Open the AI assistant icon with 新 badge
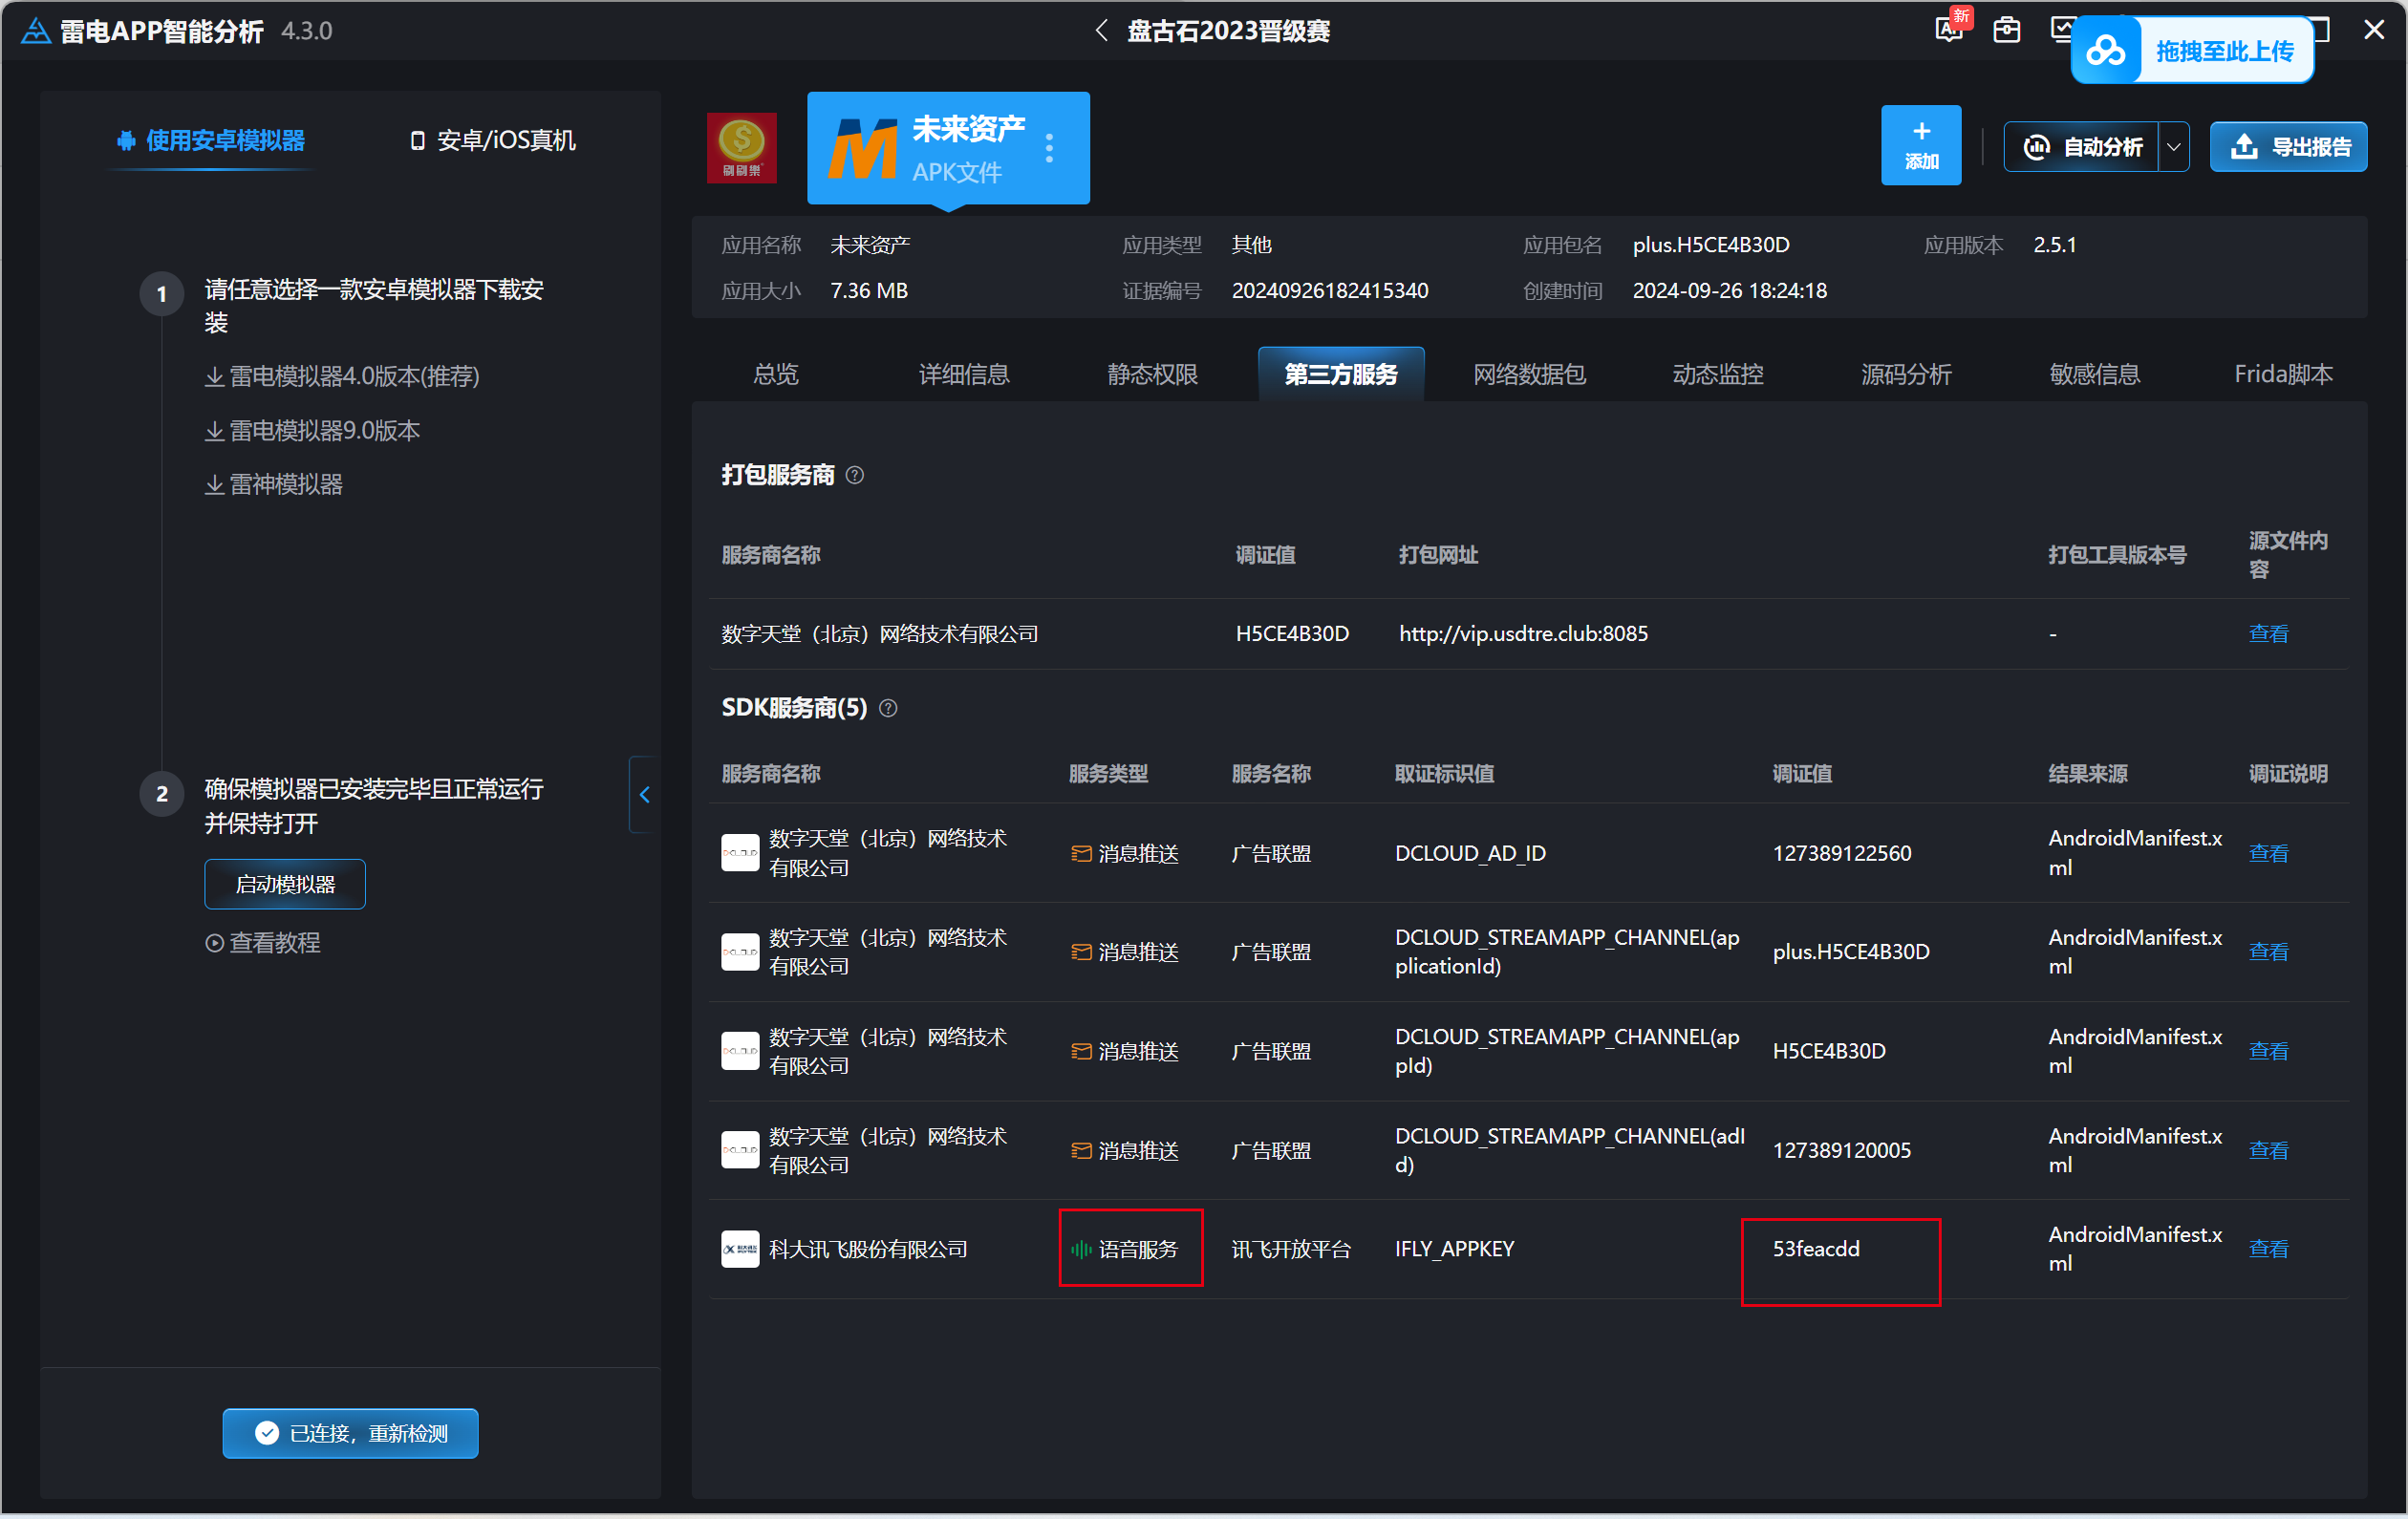Image resolution: width=2408 pixels, height=1519 pixels. [1949, 30]
